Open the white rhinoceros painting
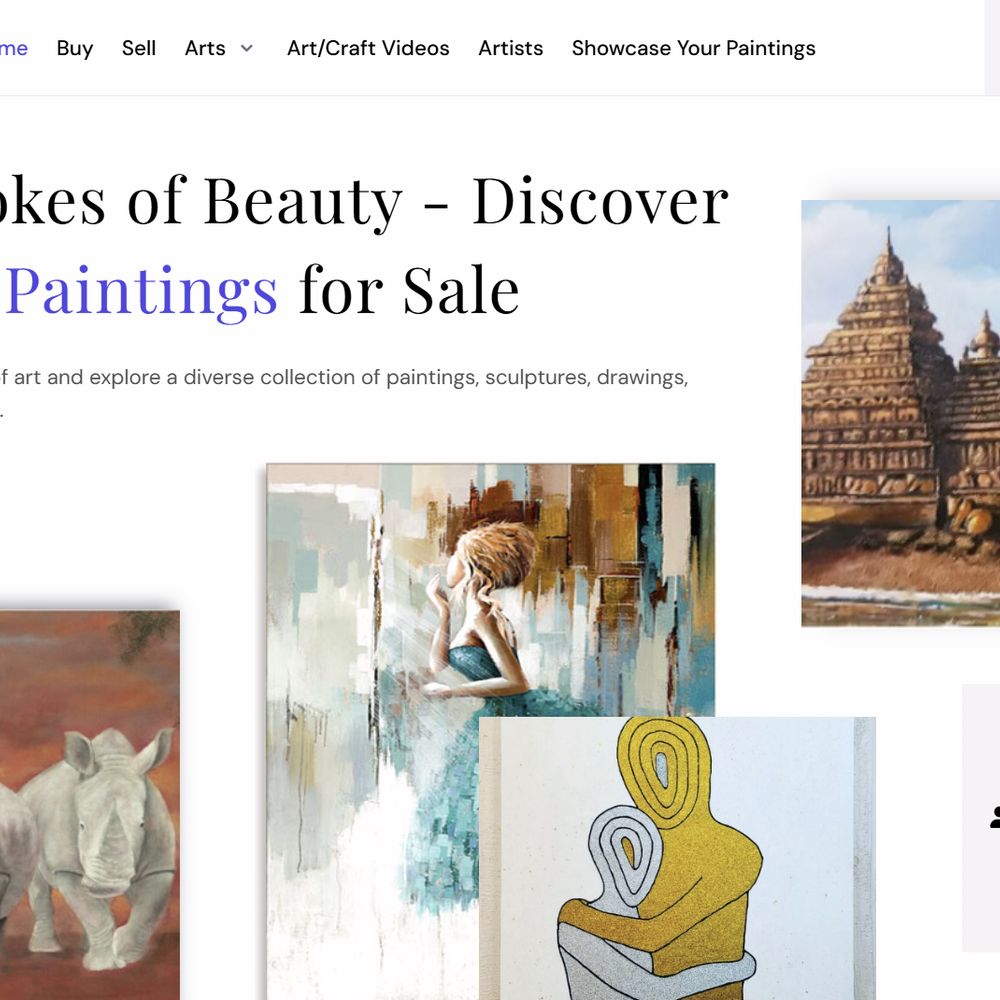The image size is (1000, 1000). click(89, 805)
